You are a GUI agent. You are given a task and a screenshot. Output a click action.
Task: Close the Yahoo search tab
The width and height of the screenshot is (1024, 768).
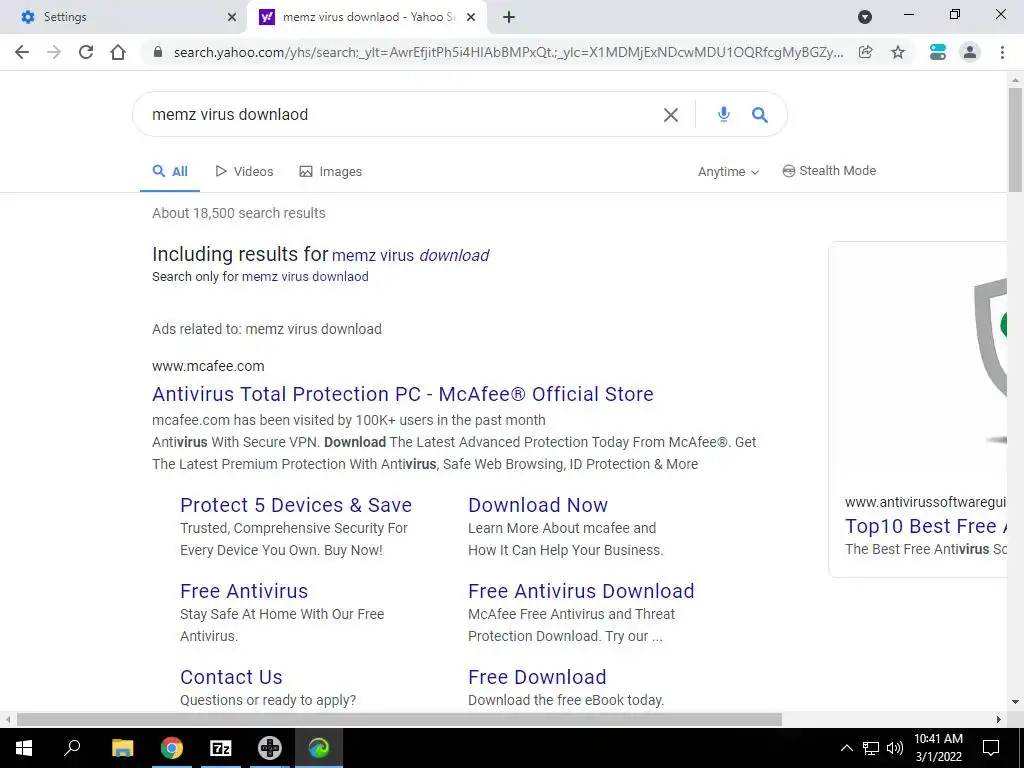[x=471, y=17]
